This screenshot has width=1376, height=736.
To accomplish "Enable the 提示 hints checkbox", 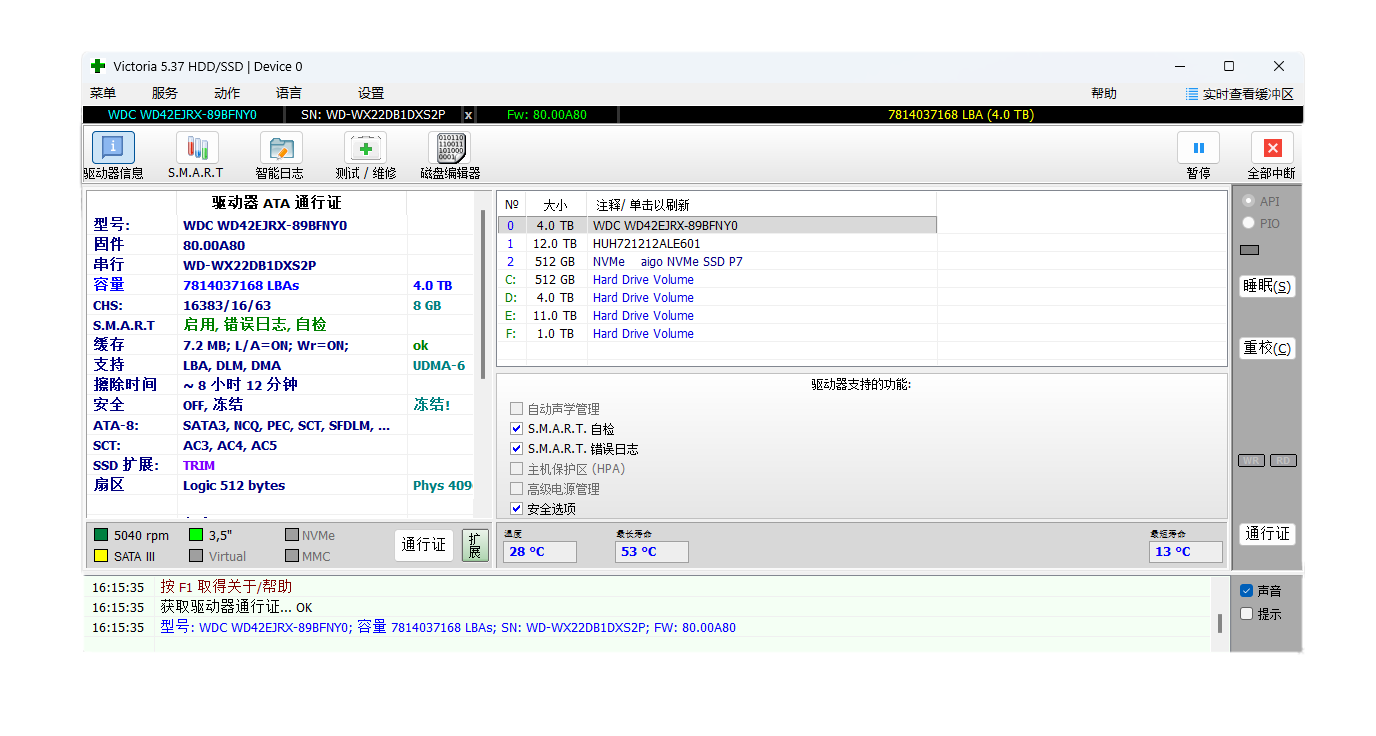I will (1246, 614).
